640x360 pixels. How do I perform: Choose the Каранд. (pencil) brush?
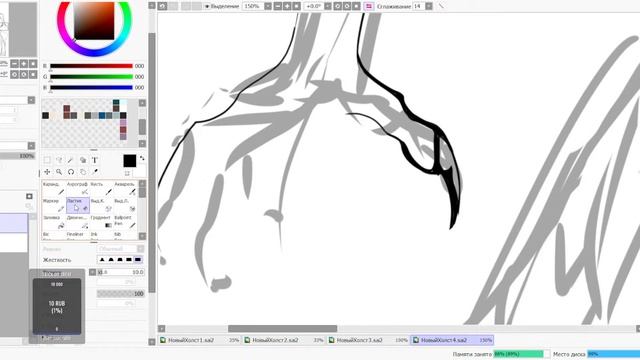click(x=54, y=189)
